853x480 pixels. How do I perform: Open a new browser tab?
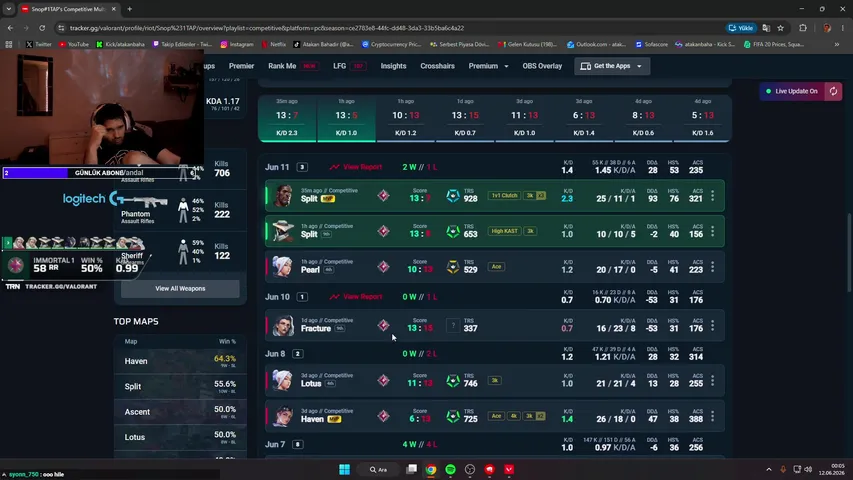(129, 9)
